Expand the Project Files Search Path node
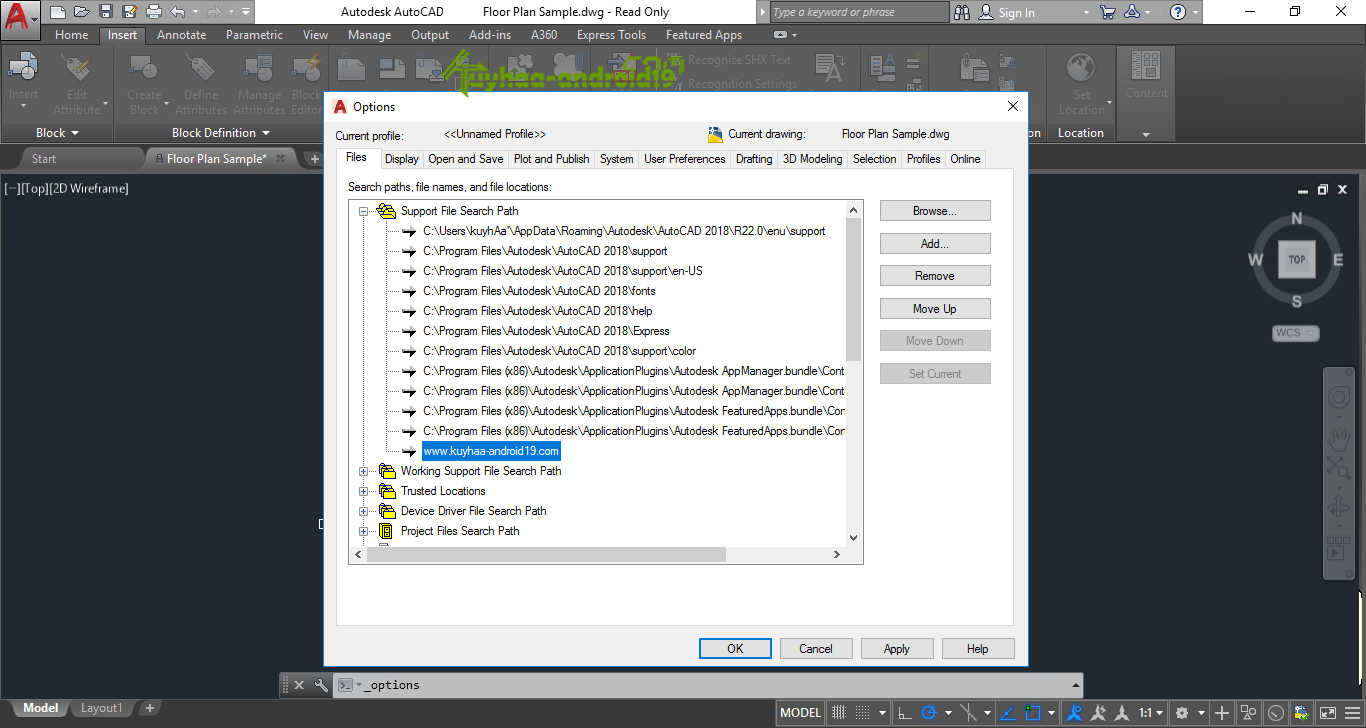The image size is (1366, 728). click(364, 531)
